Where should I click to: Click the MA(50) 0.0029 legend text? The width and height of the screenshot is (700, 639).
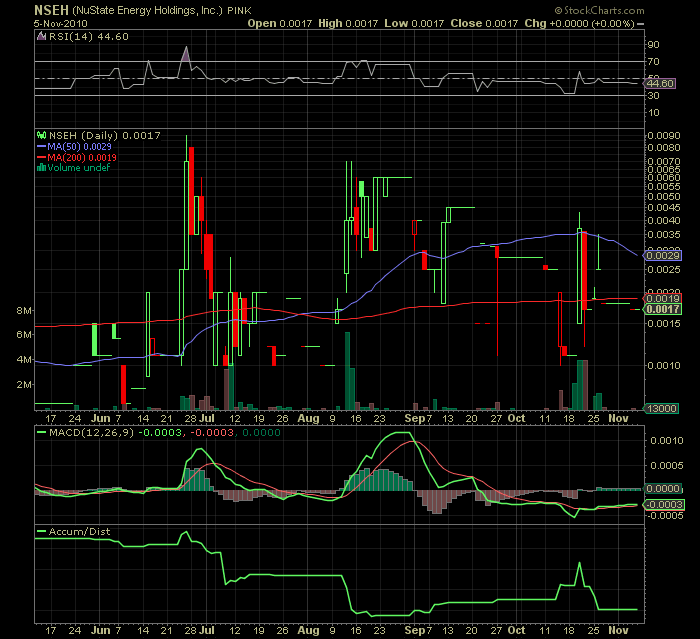79,146
